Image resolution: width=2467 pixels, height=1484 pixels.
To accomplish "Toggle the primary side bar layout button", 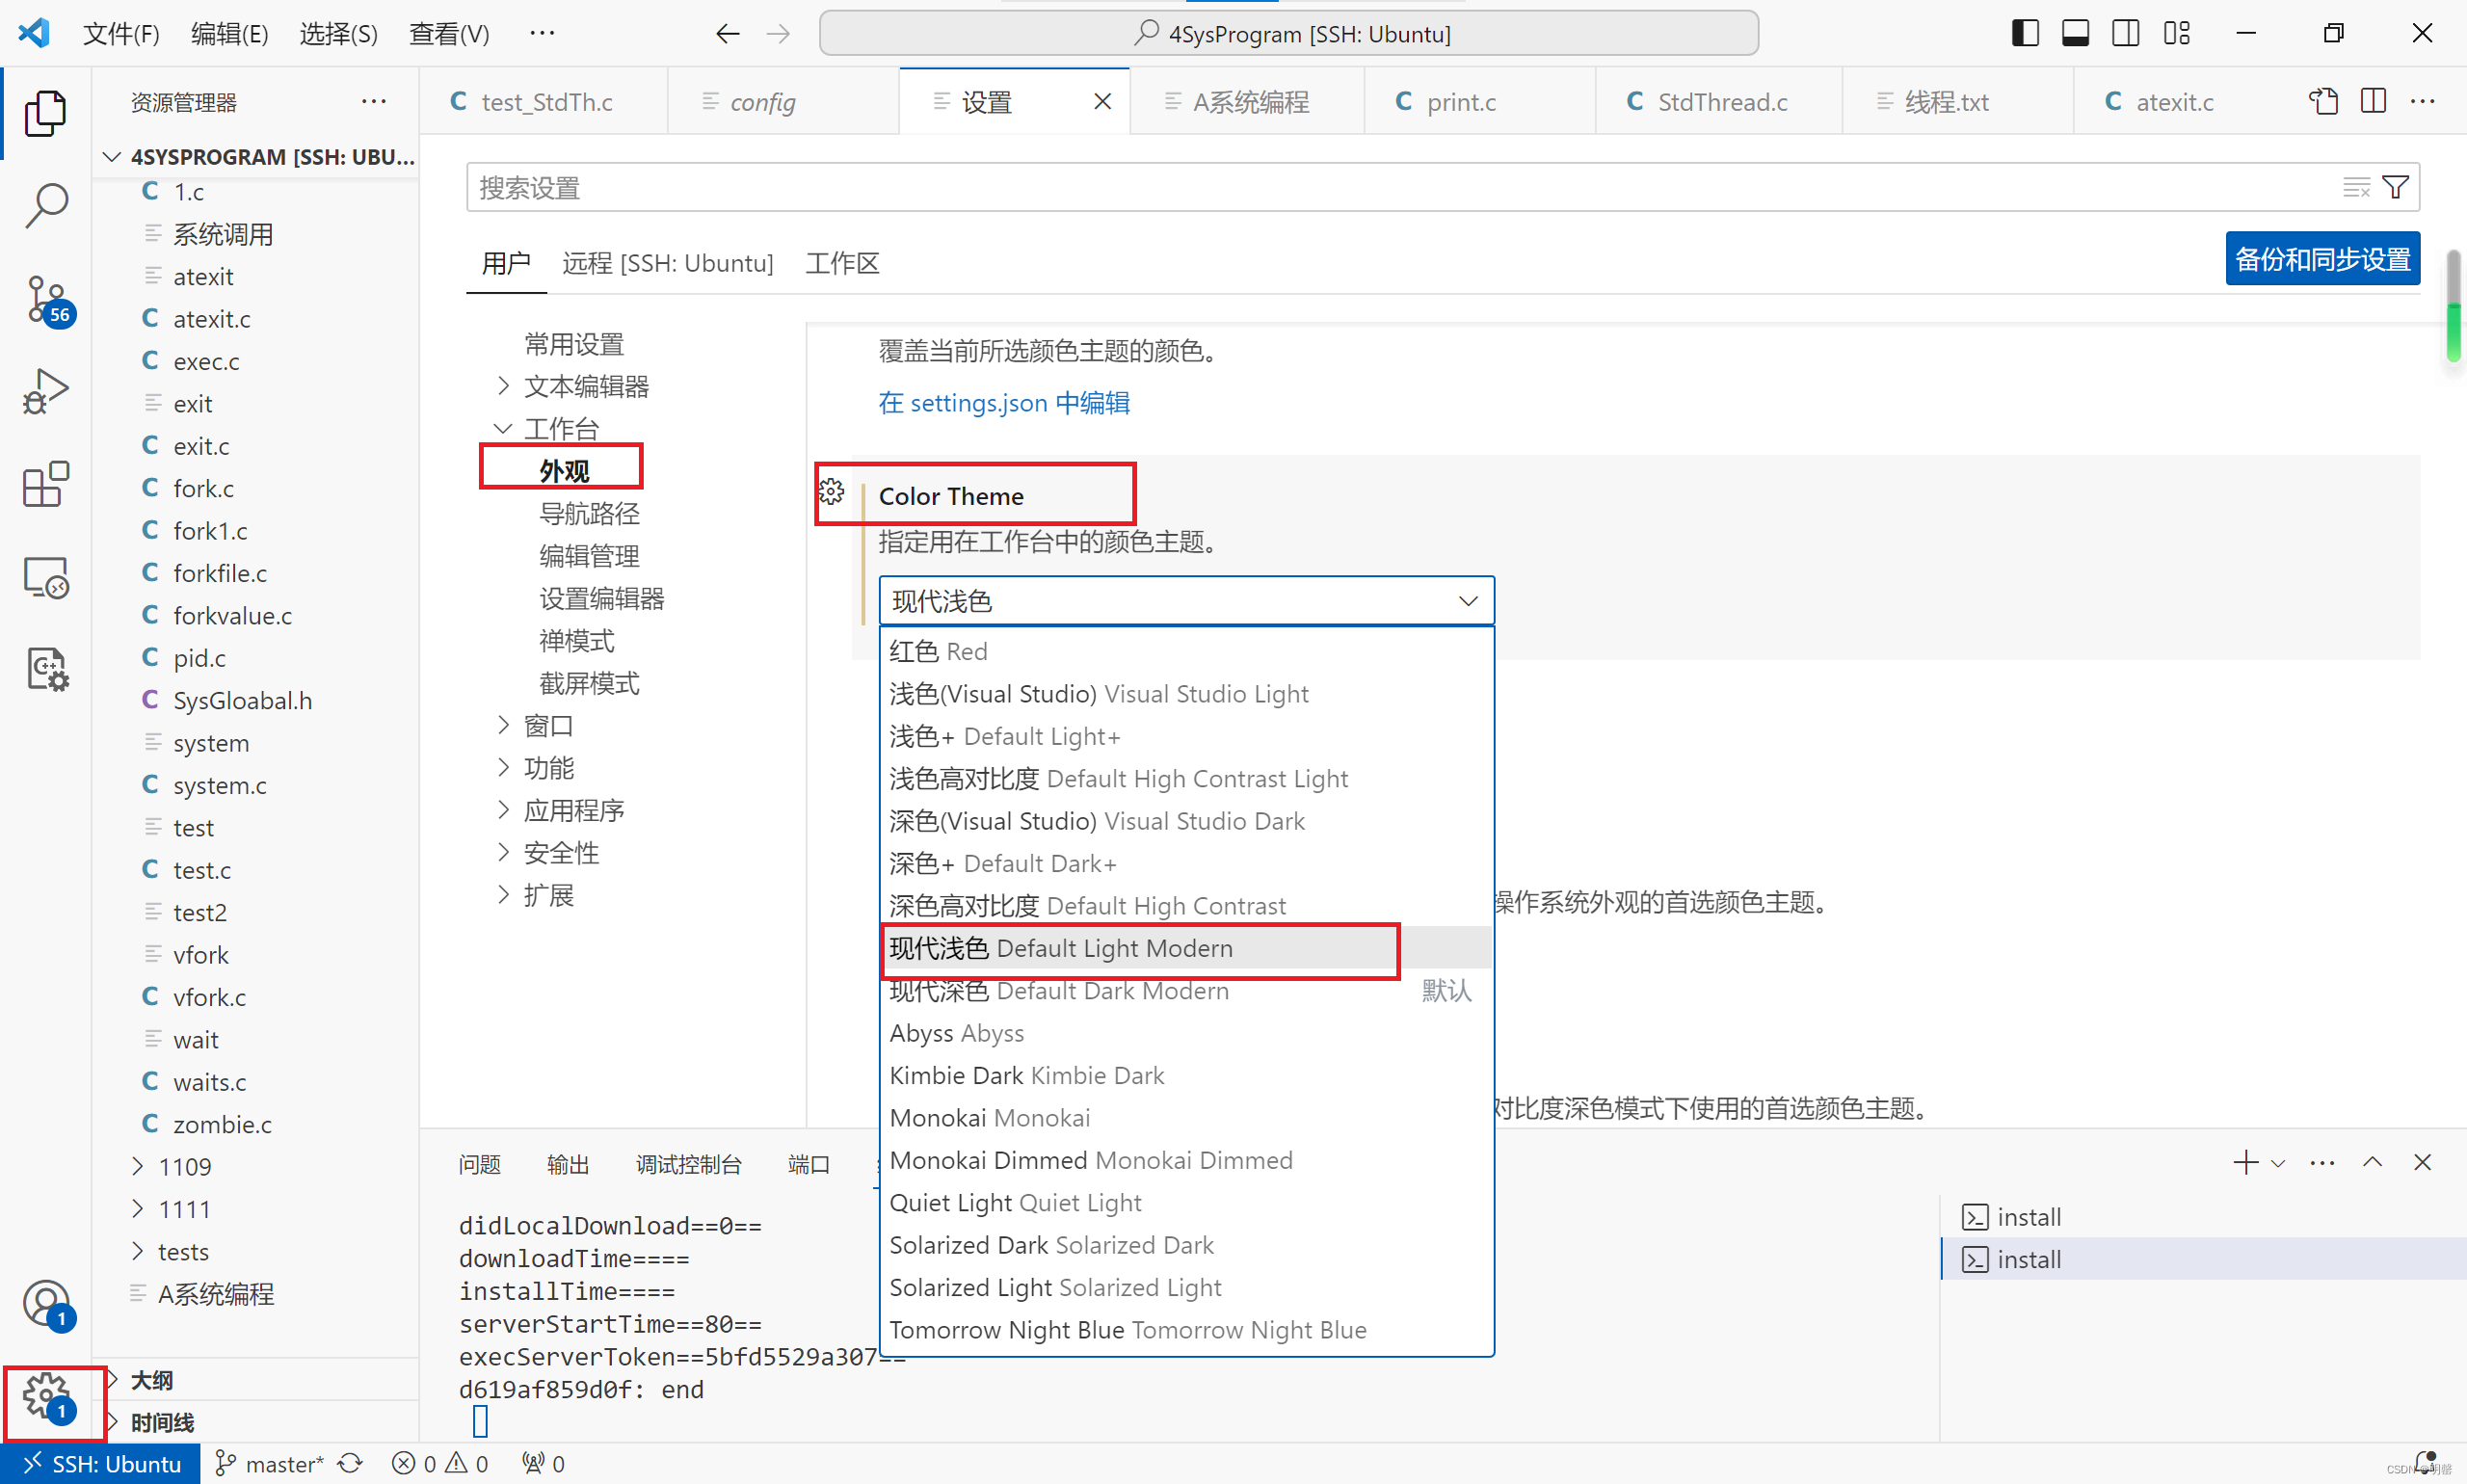I will click(2024, 33).
